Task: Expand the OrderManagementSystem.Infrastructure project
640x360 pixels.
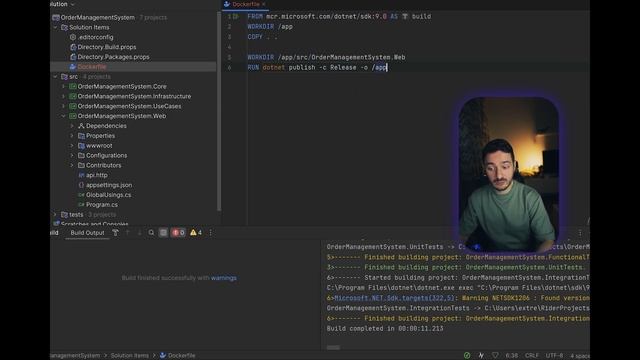Action: 64,96
